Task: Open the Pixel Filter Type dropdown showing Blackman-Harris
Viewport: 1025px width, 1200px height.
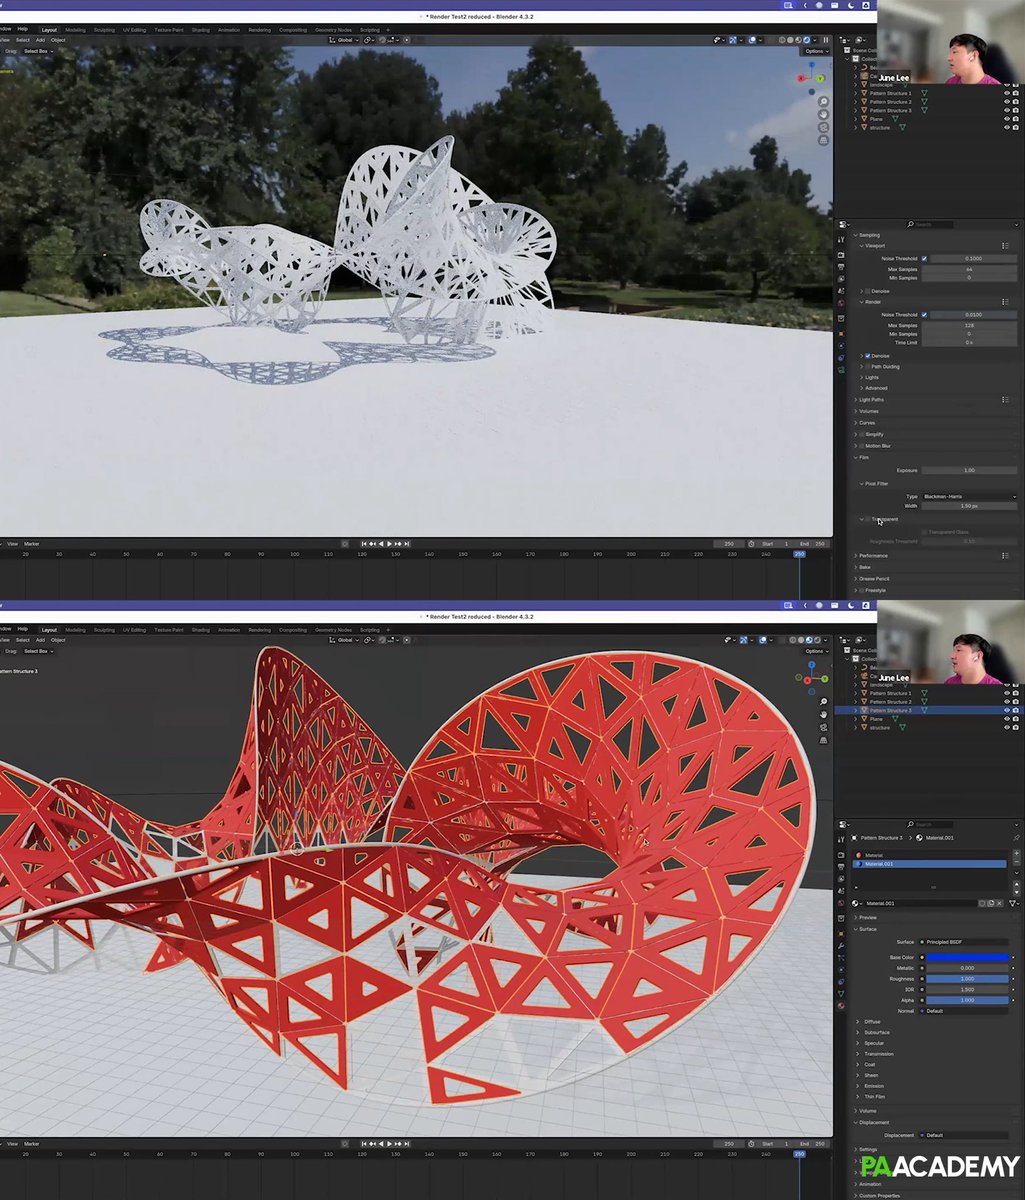Action: tap(969, 497)
